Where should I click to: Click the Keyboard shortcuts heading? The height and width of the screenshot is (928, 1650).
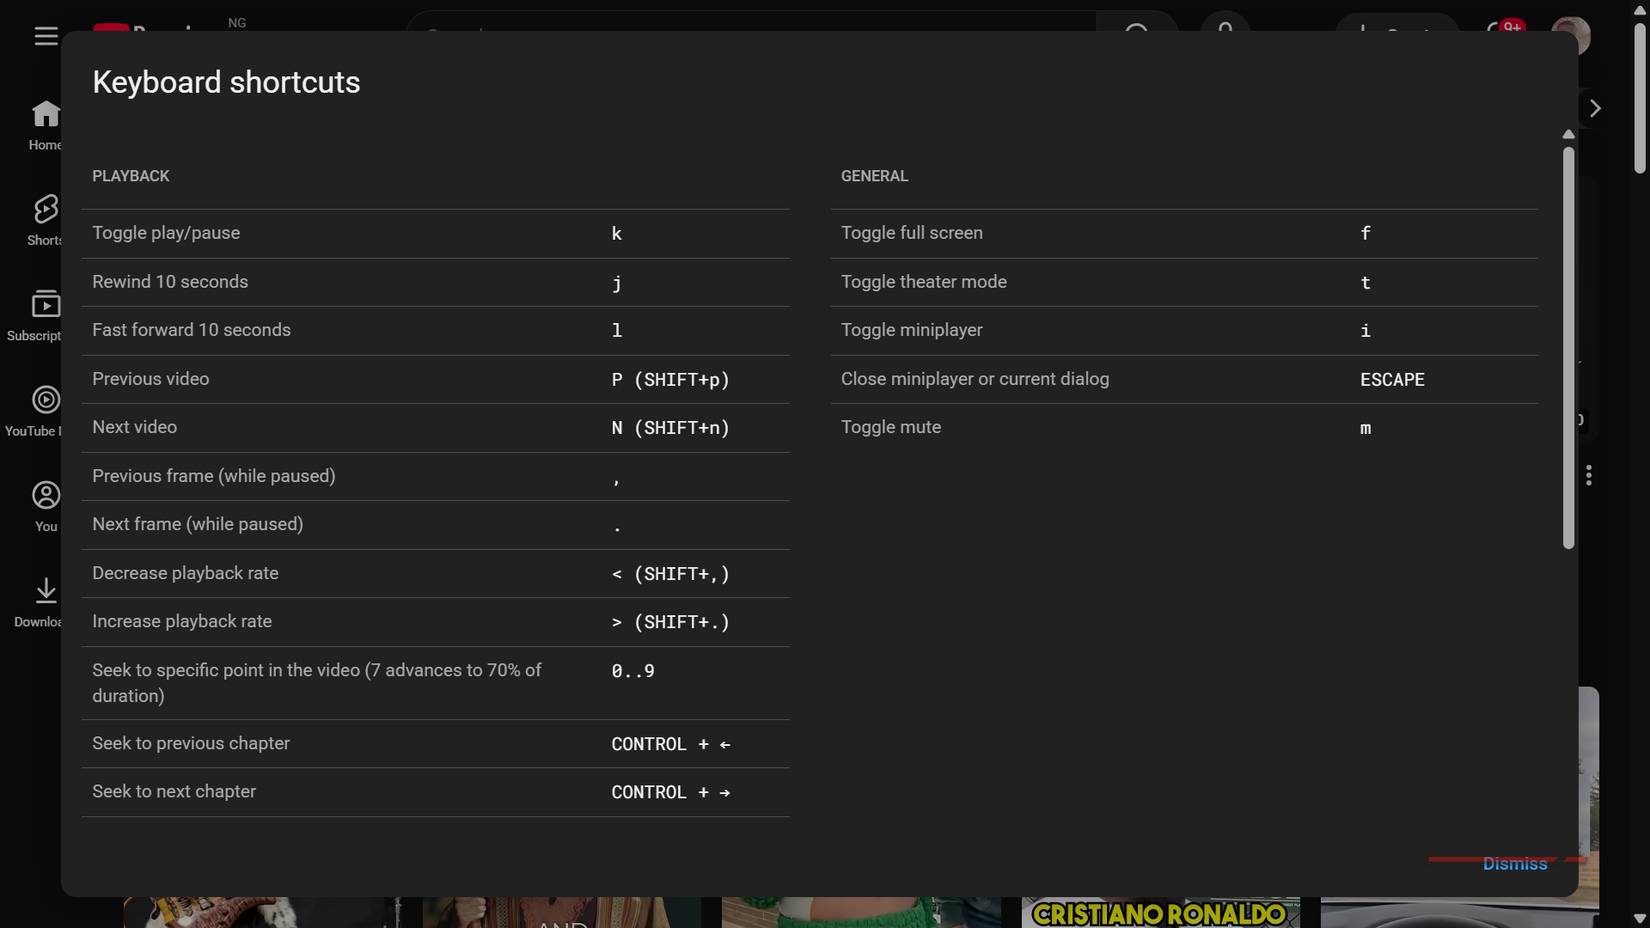tap(226, 82)
